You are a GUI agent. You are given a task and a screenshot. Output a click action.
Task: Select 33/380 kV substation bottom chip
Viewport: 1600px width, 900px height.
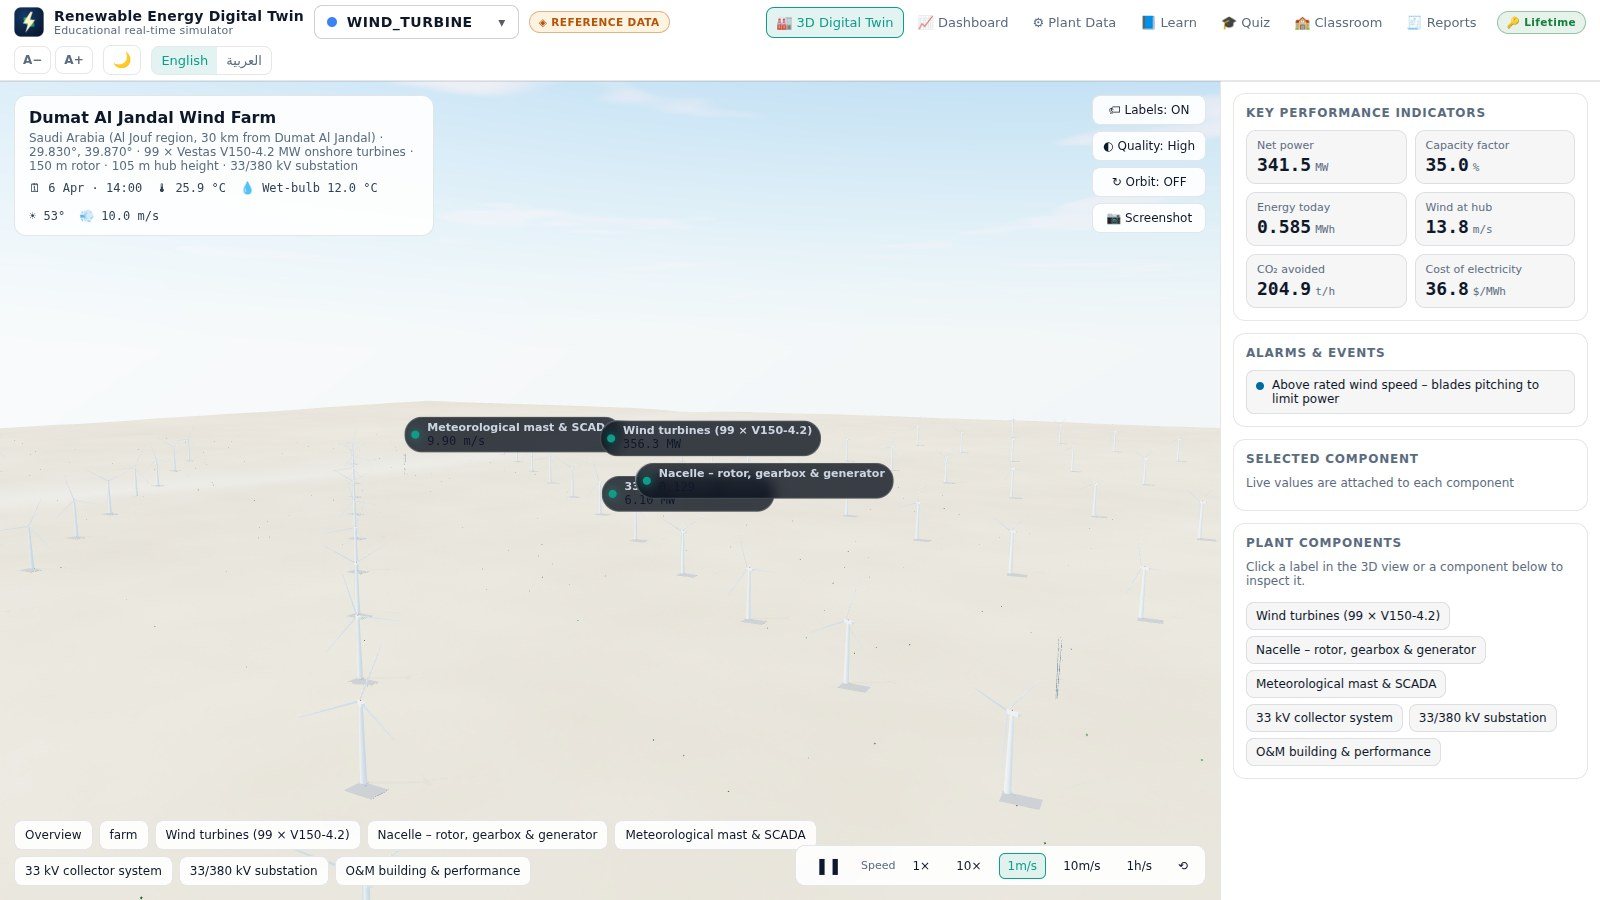pyautogui.click(x=253, y=871)
